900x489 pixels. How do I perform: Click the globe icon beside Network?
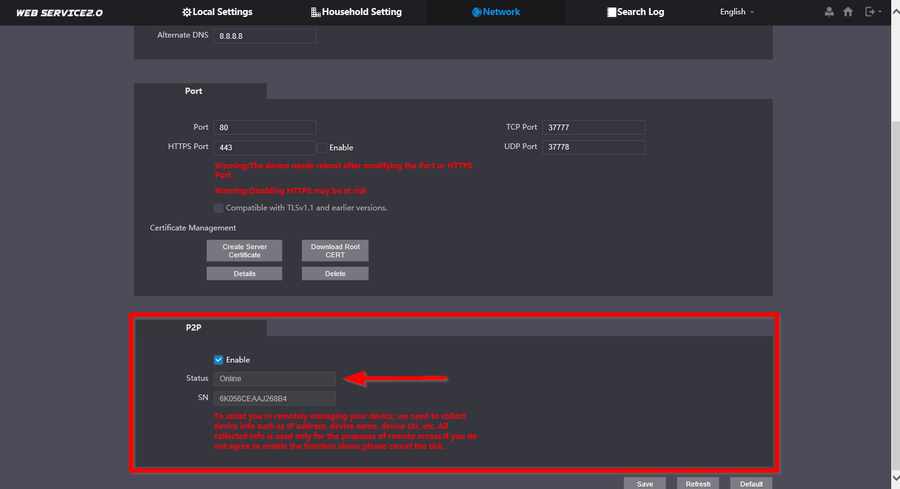[476, 12]
